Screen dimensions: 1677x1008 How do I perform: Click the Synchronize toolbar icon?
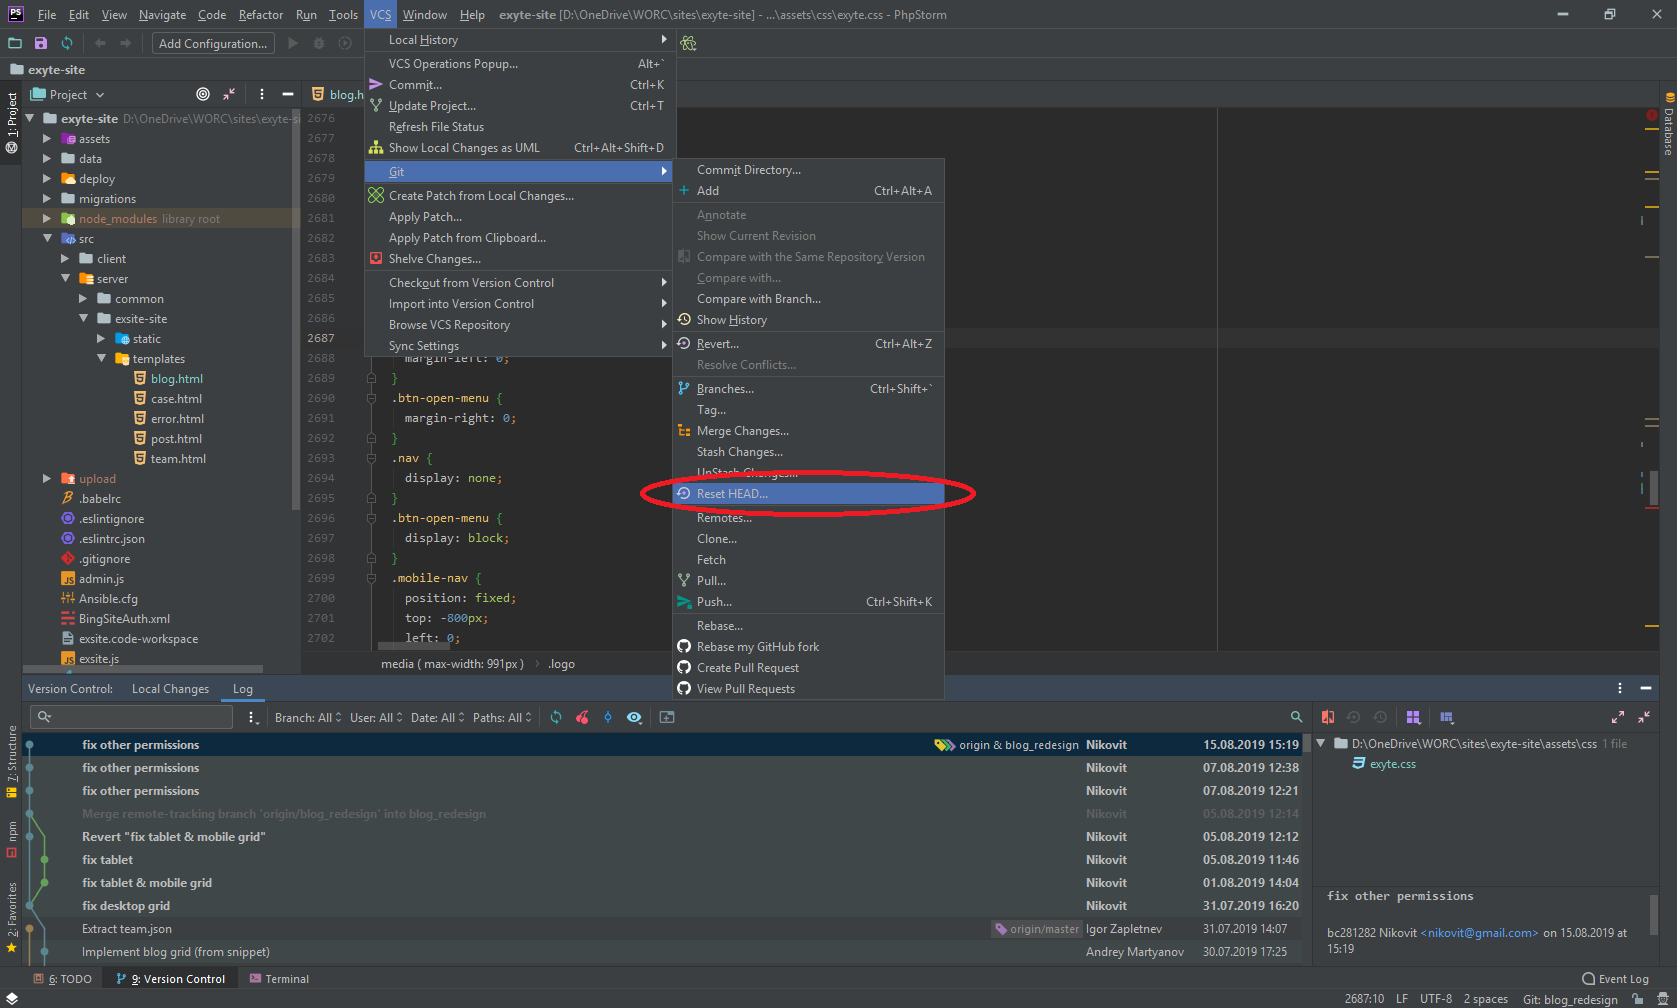click(67, 43)
